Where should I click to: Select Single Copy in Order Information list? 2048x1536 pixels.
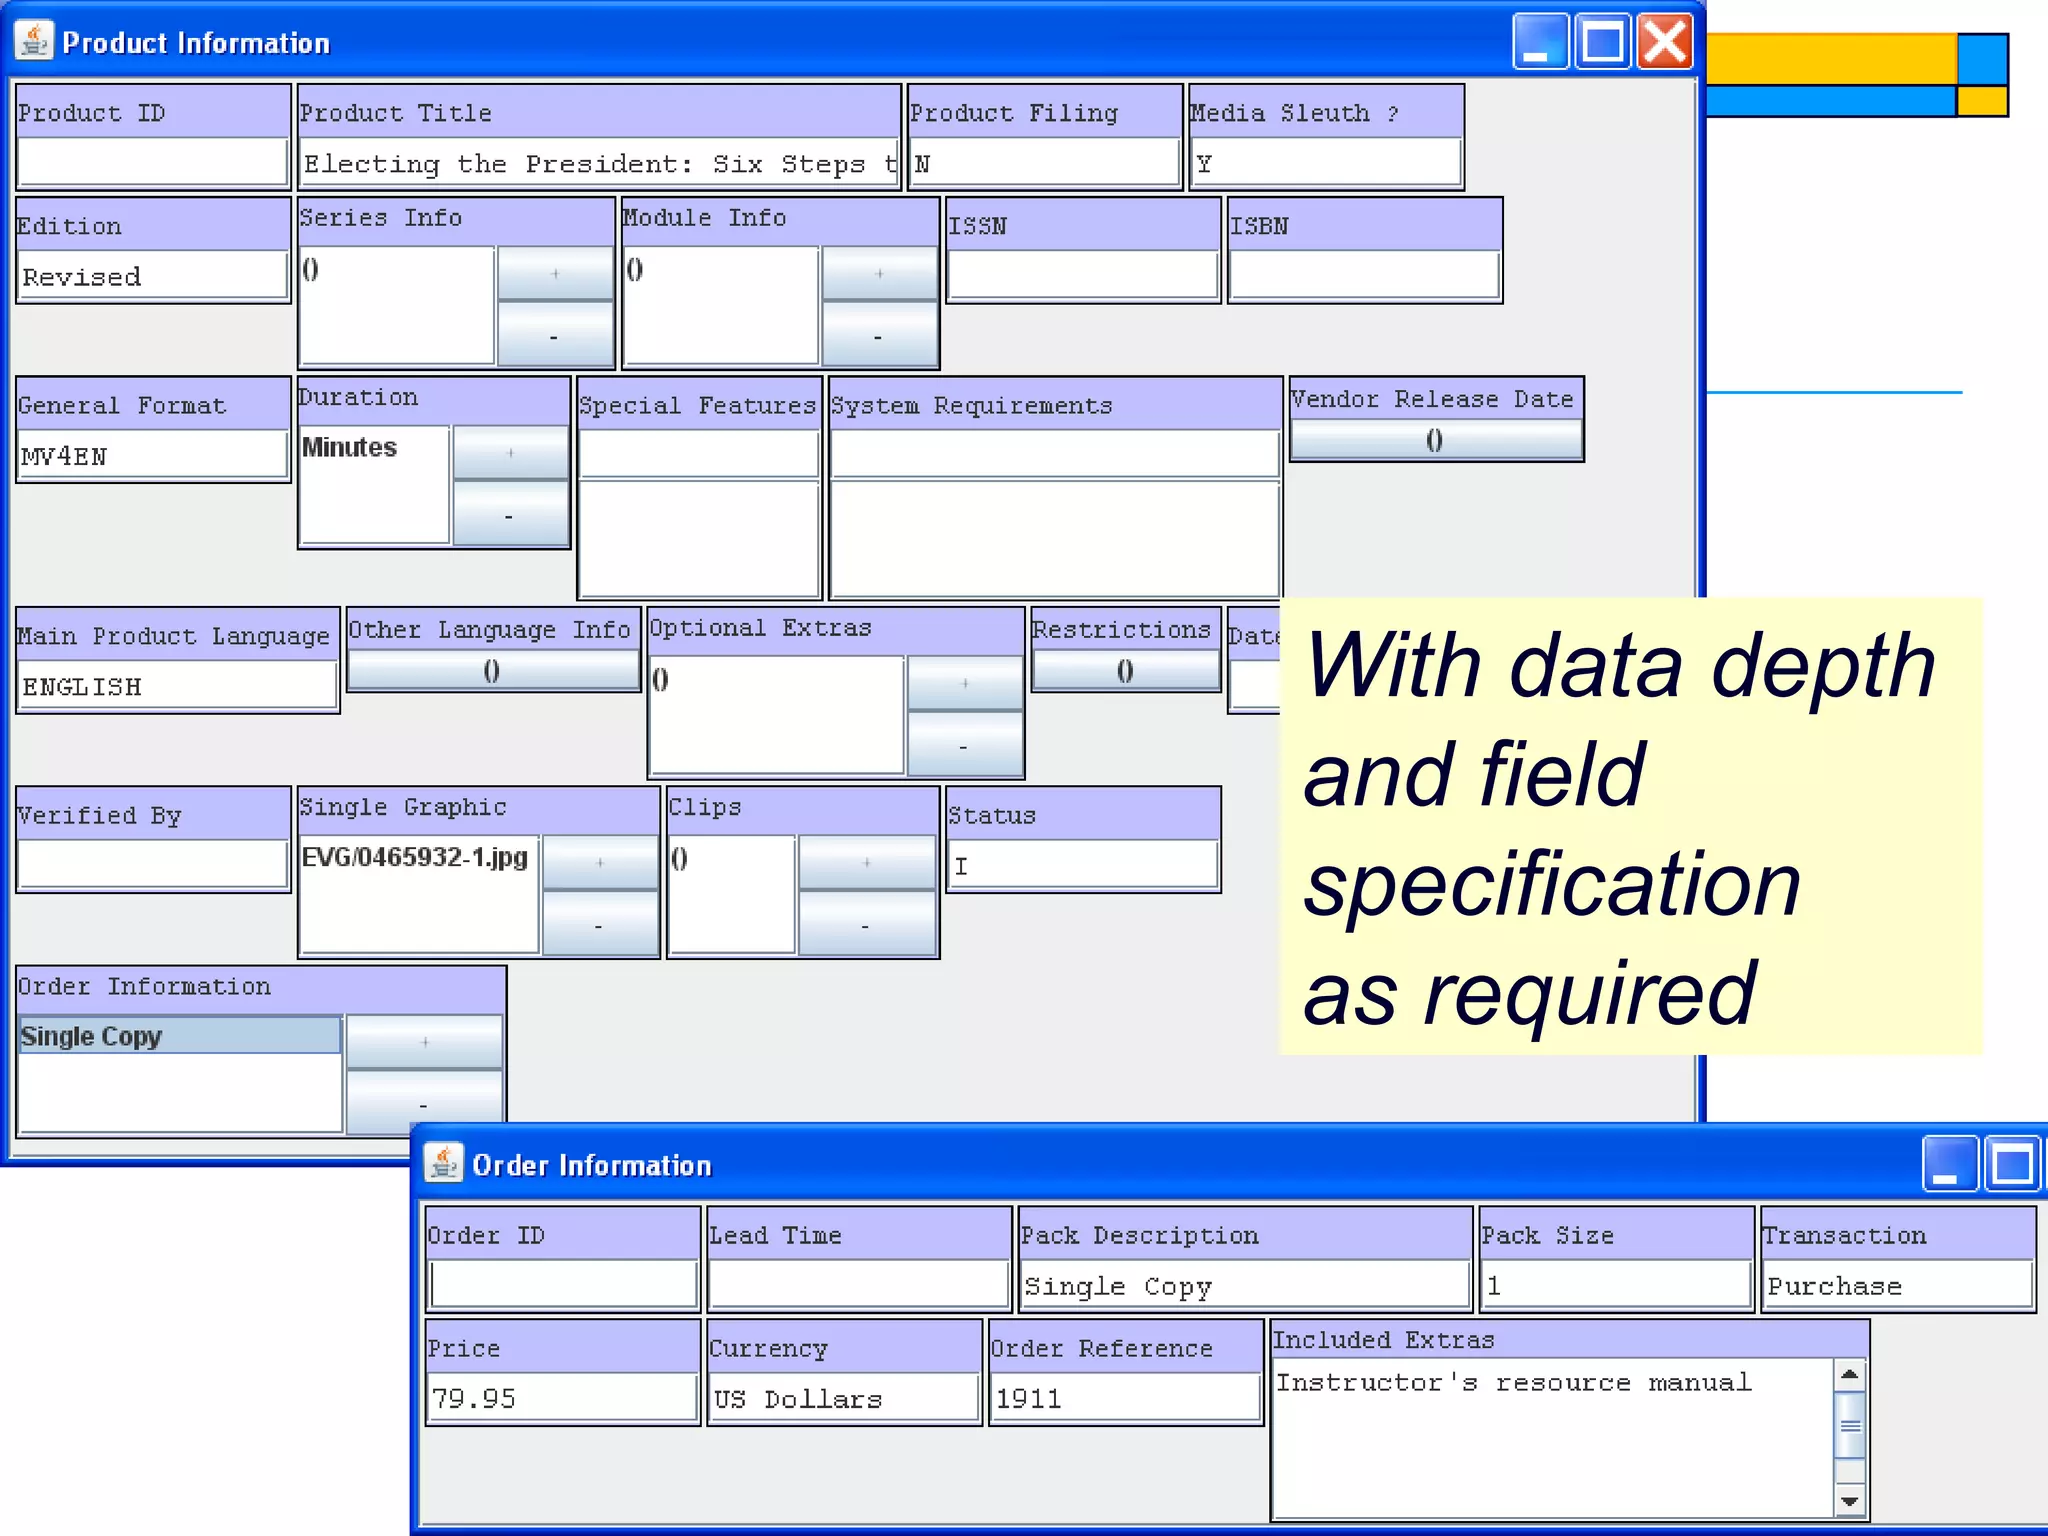pyautogui.click(x=180, y=1036)
